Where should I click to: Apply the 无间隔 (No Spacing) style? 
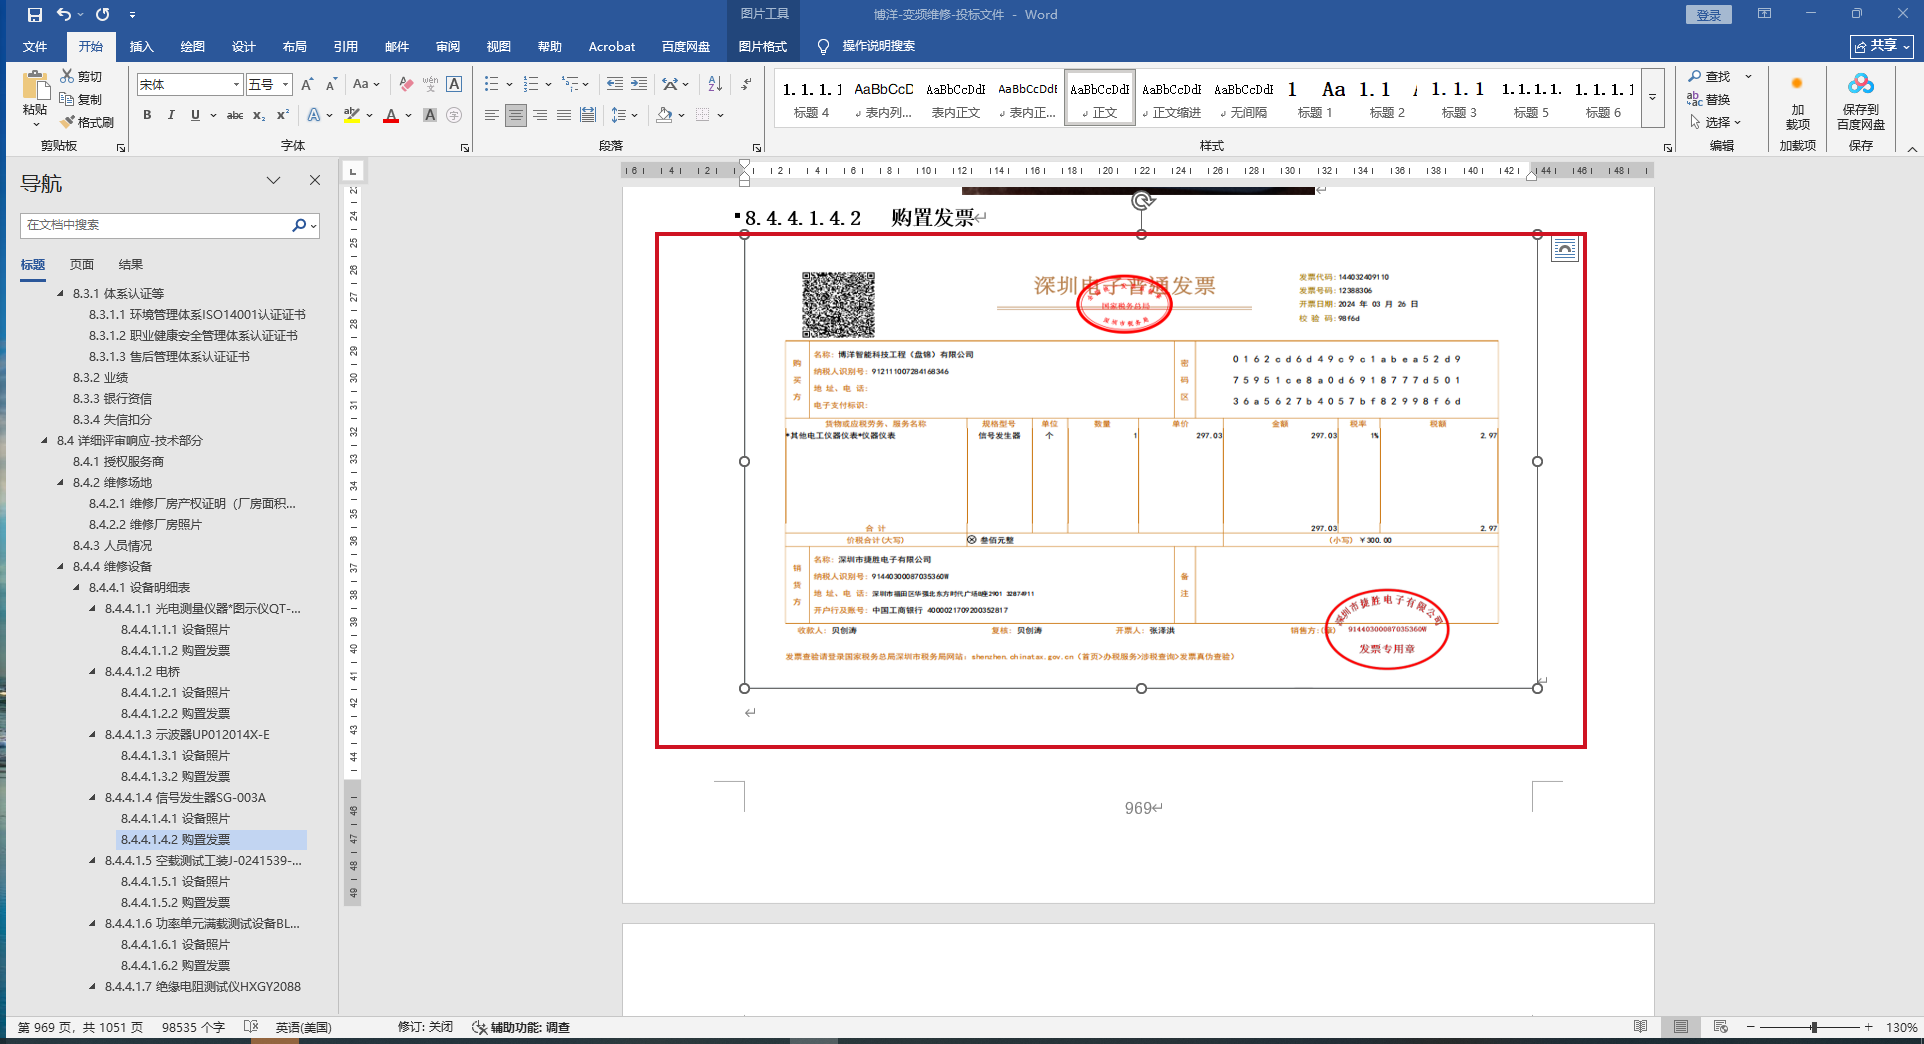(1244, 98)
